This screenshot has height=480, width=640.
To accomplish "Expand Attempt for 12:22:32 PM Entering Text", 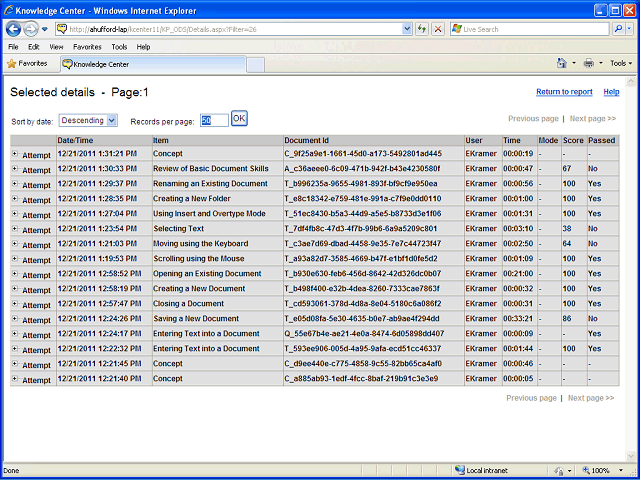I will [x=15, y=349].
